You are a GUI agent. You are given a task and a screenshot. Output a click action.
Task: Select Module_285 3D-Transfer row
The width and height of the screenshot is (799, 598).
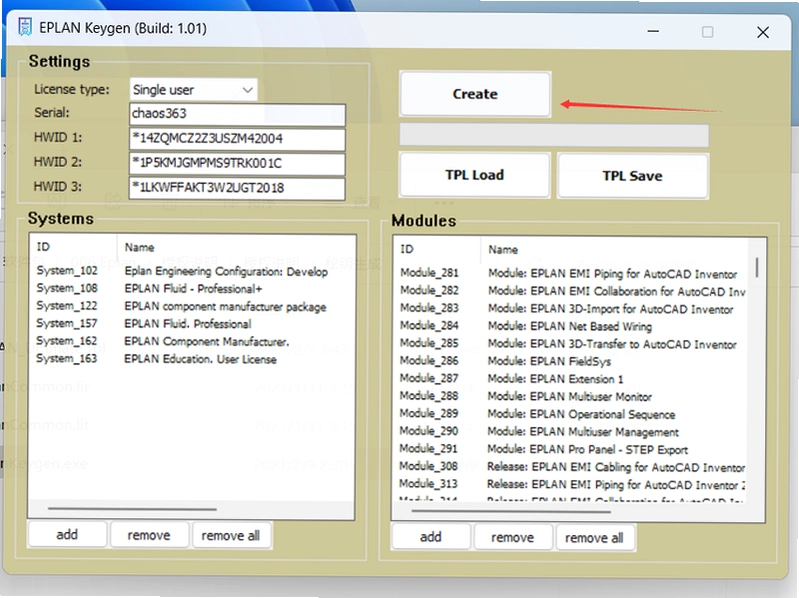[x=571, y=344]
